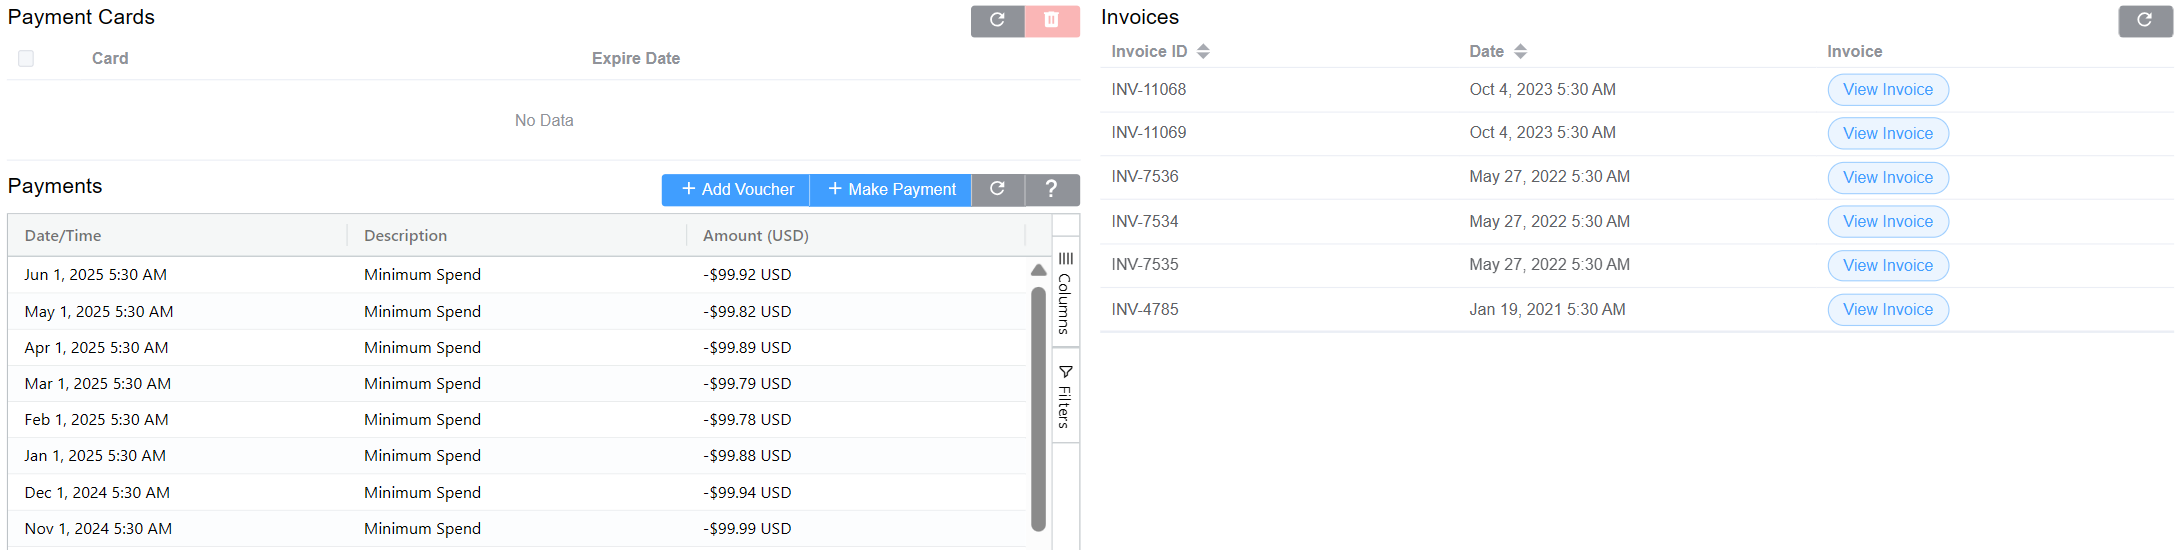Viewport: 2175px width, 550px height.
Task: Open the View Invoice for INV-7536
Action: [1887, 178]
